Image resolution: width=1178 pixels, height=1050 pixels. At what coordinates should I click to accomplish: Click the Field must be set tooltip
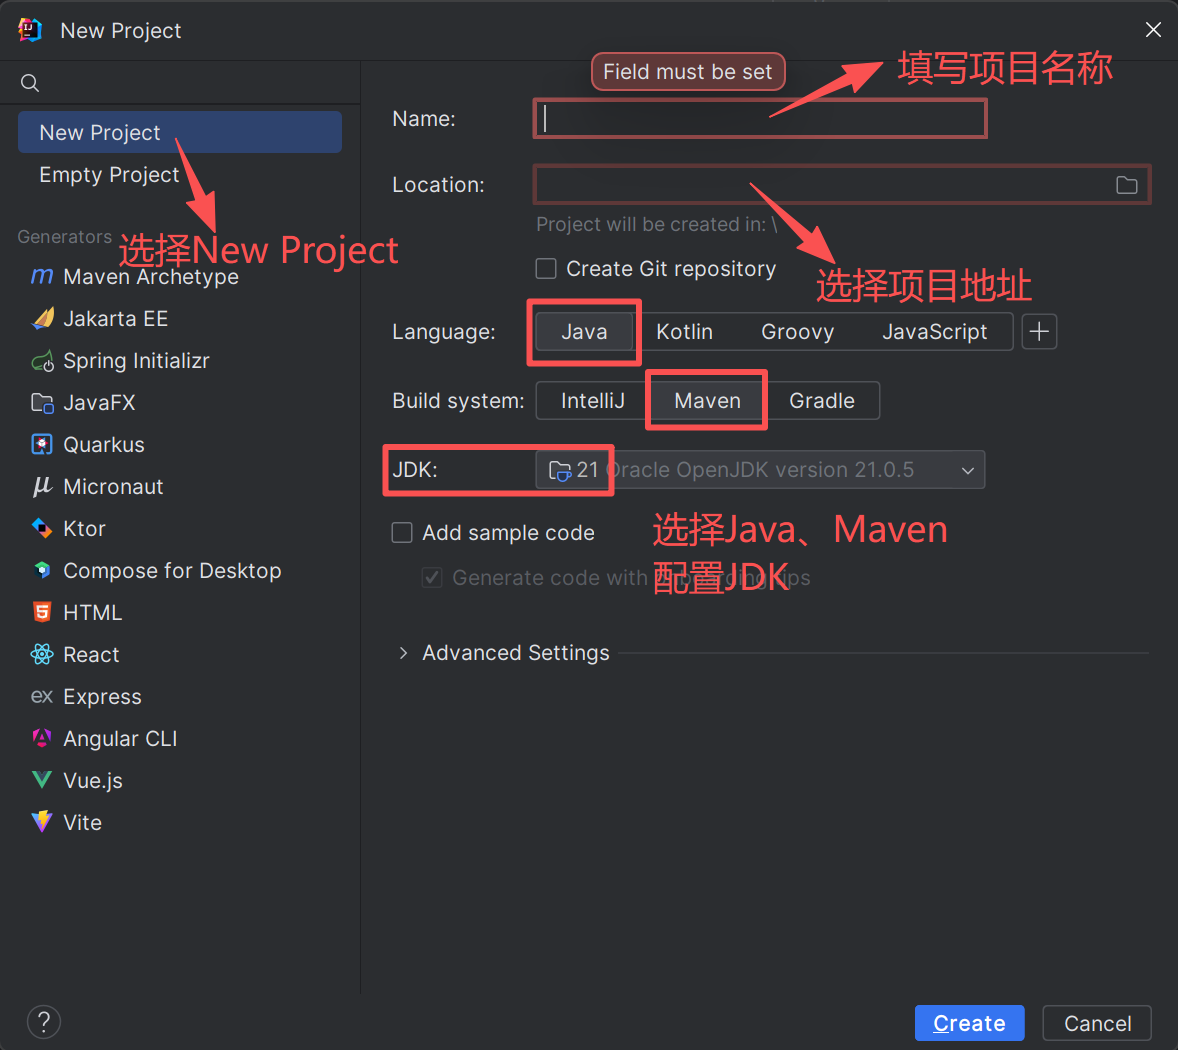pyautogui.click(x=687, y=72)
